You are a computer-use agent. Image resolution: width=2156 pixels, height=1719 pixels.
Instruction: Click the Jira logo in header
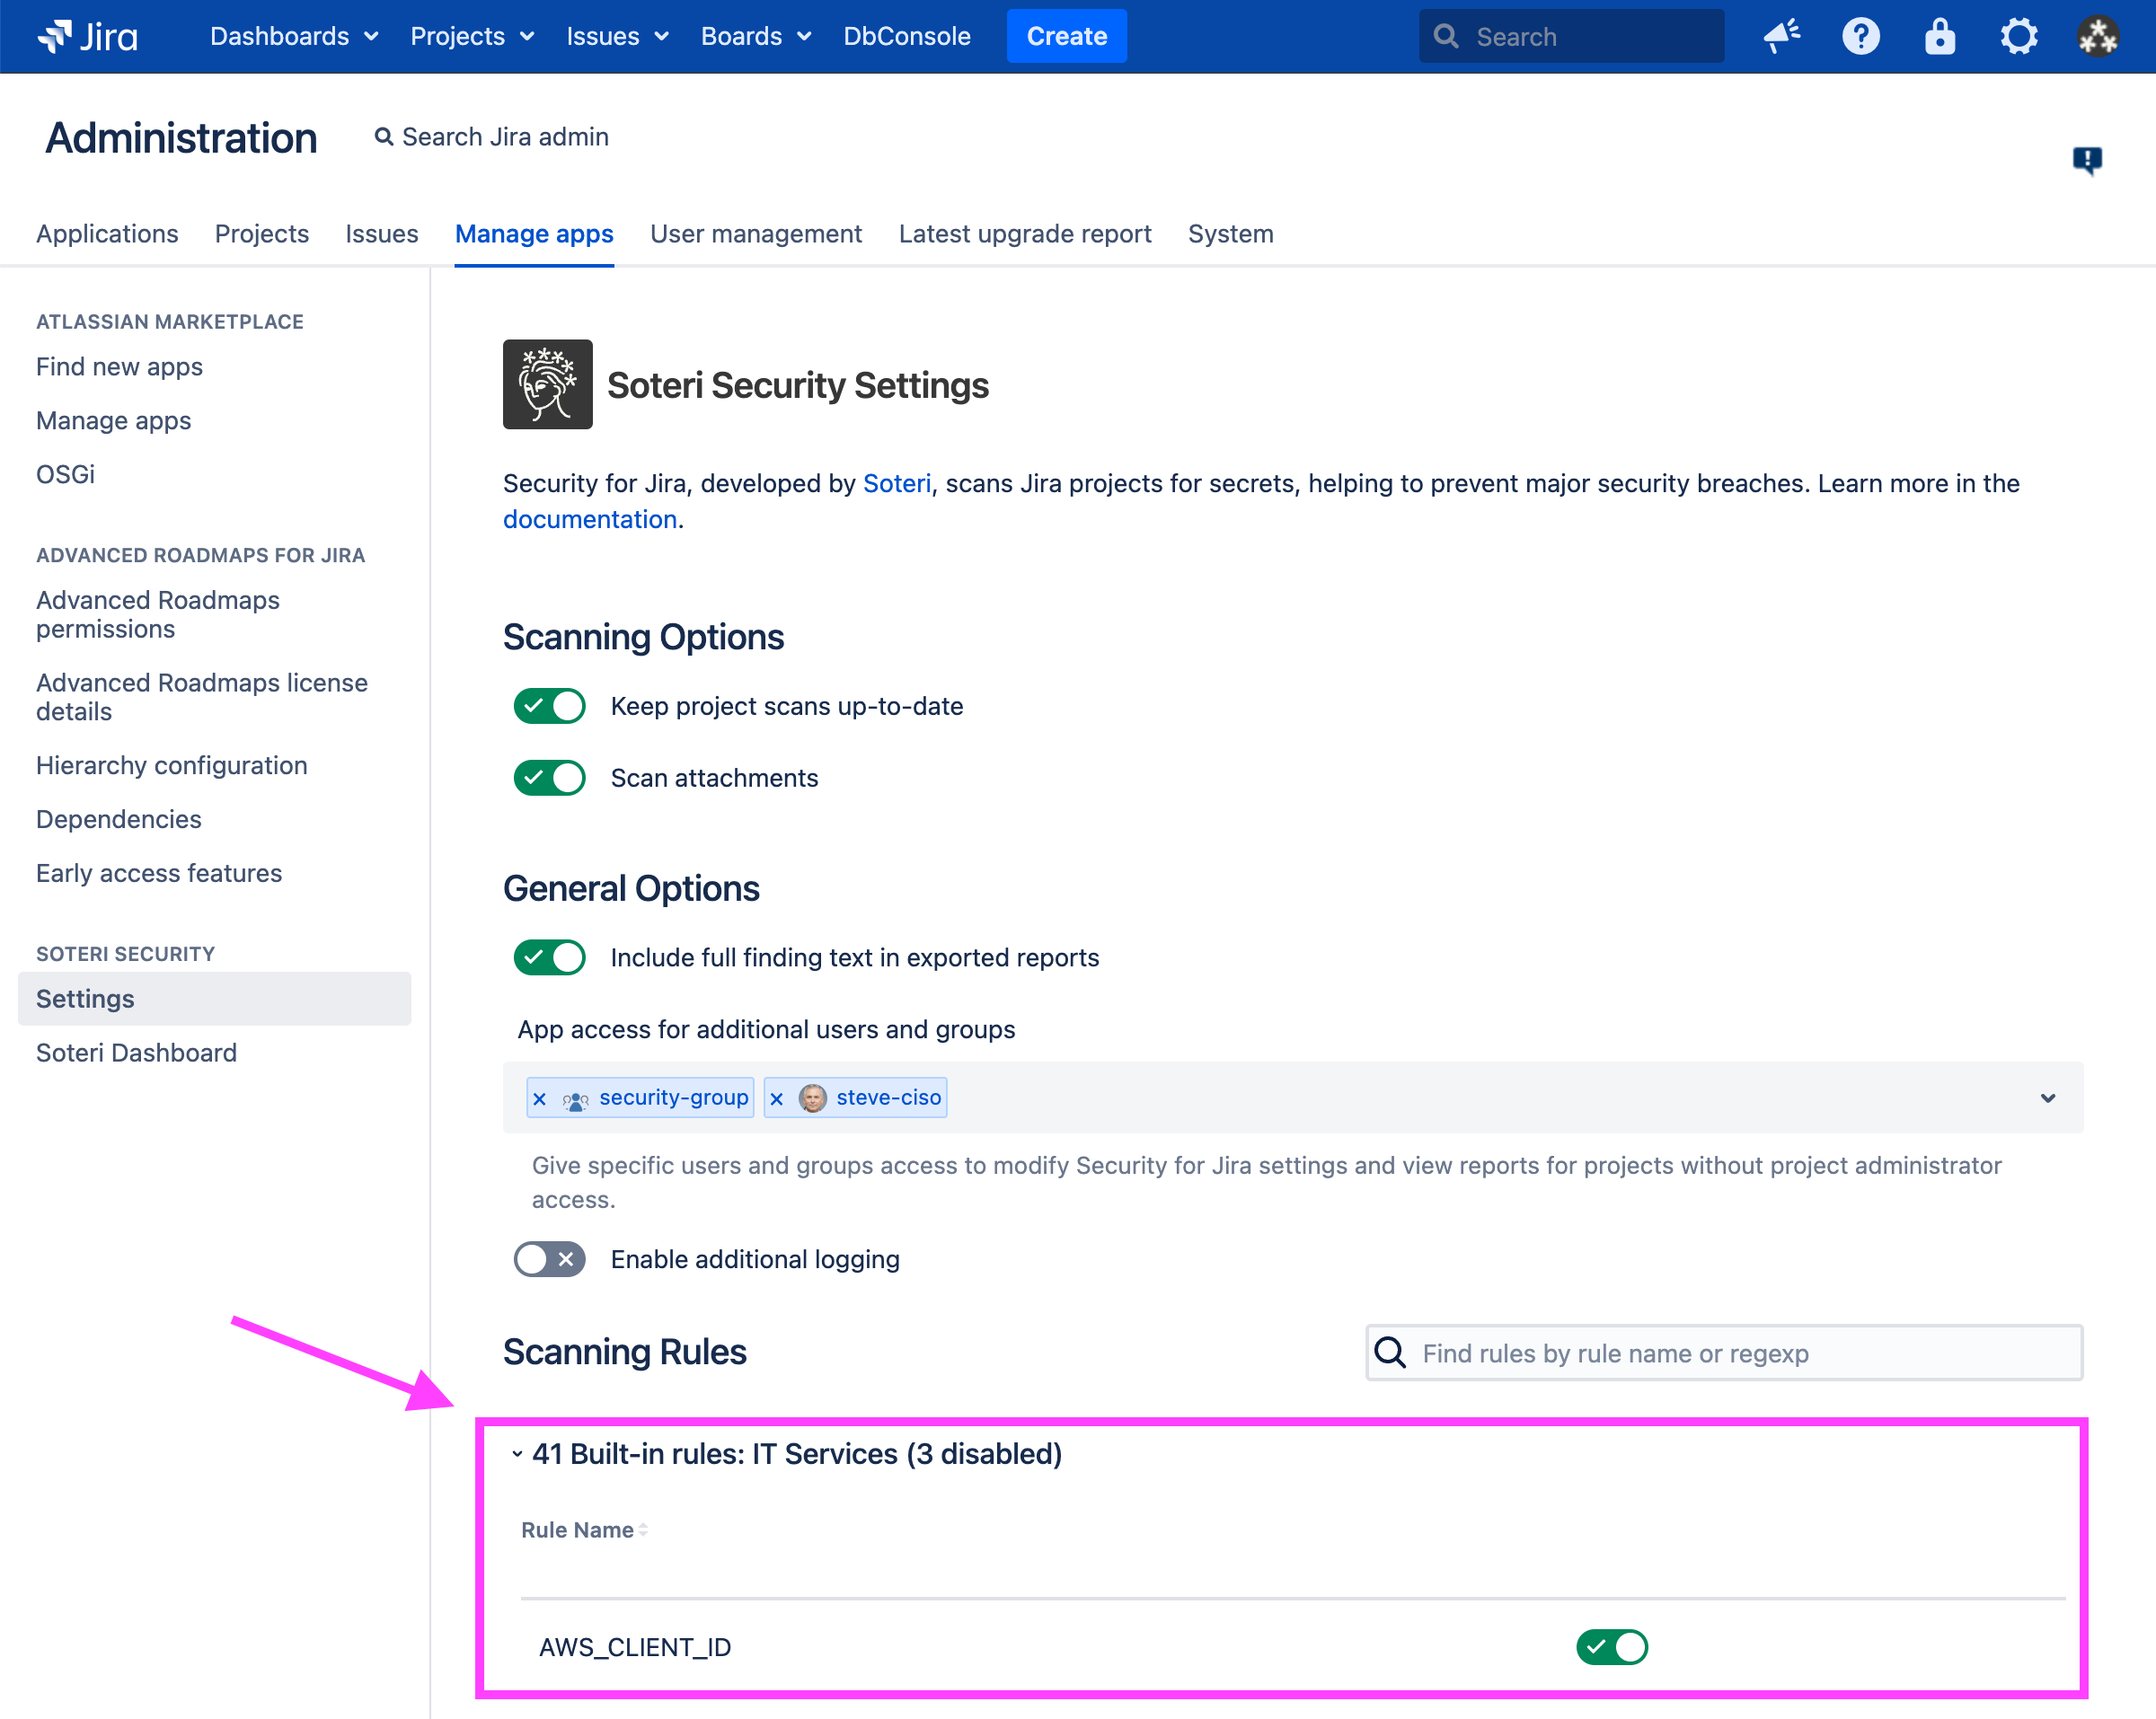pyautogui.click(x=88, y=36)
